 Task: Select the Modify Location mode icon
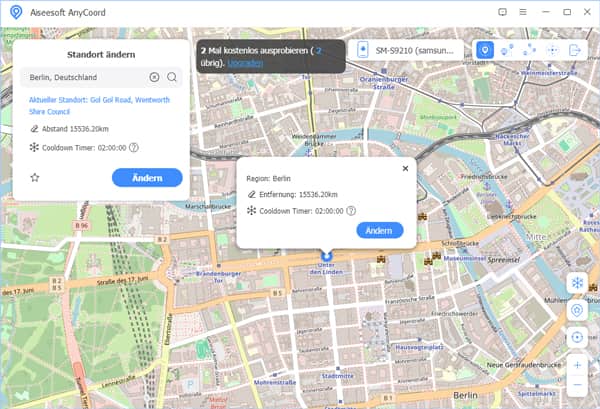[x=485, y=50]
